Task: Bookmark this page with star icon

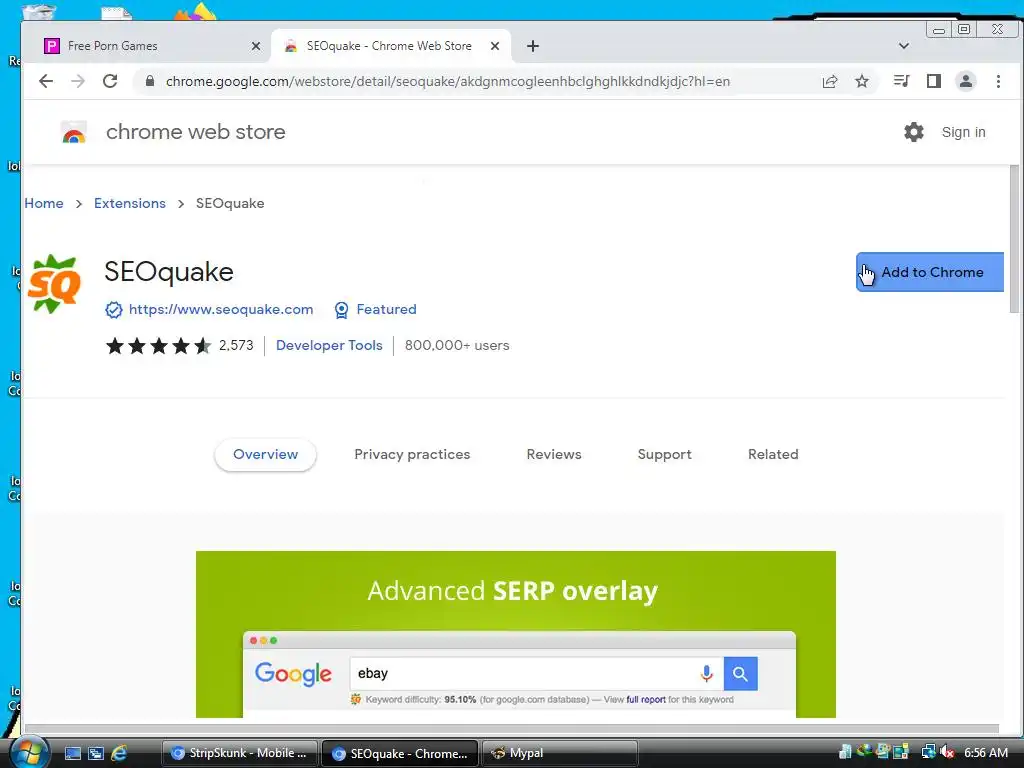Action: coord(862,81)
